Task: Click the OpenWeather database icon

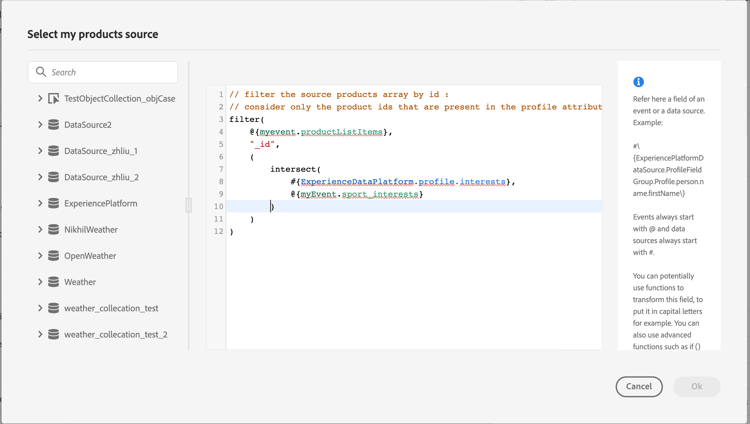Action: pos(54,256)
